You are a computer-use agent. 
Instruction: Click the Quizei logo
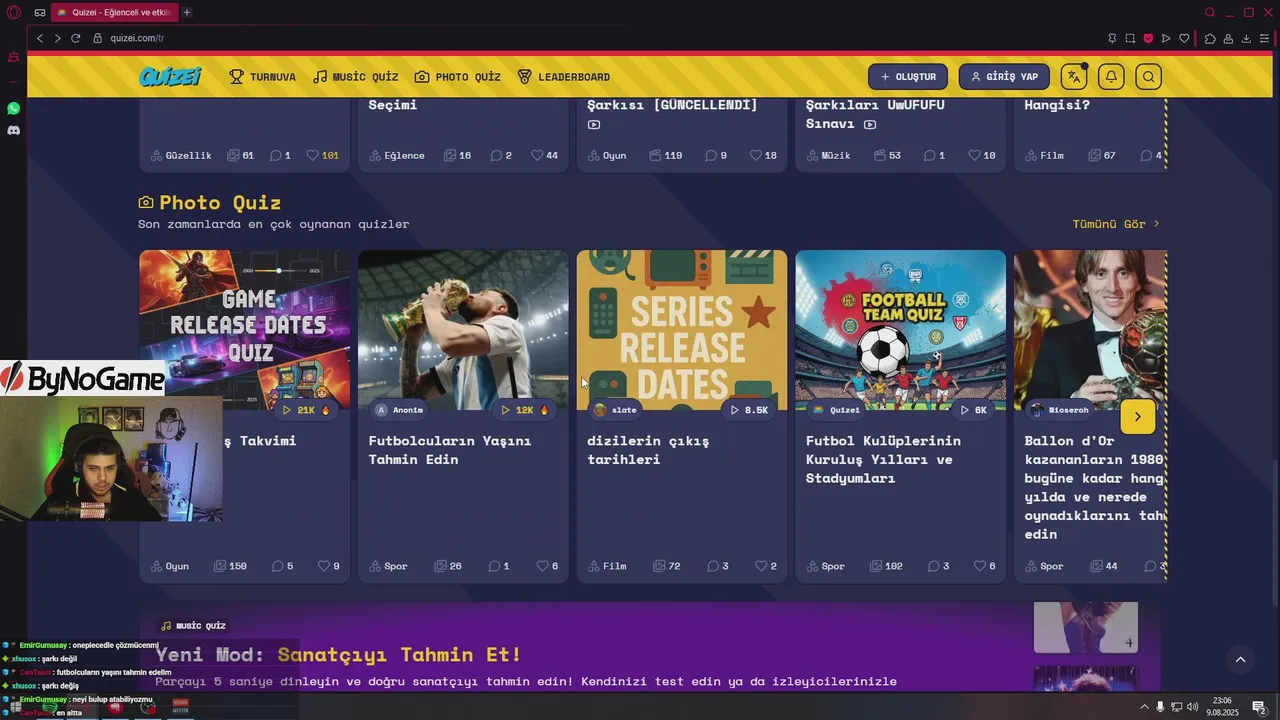[x=170, y=76]
